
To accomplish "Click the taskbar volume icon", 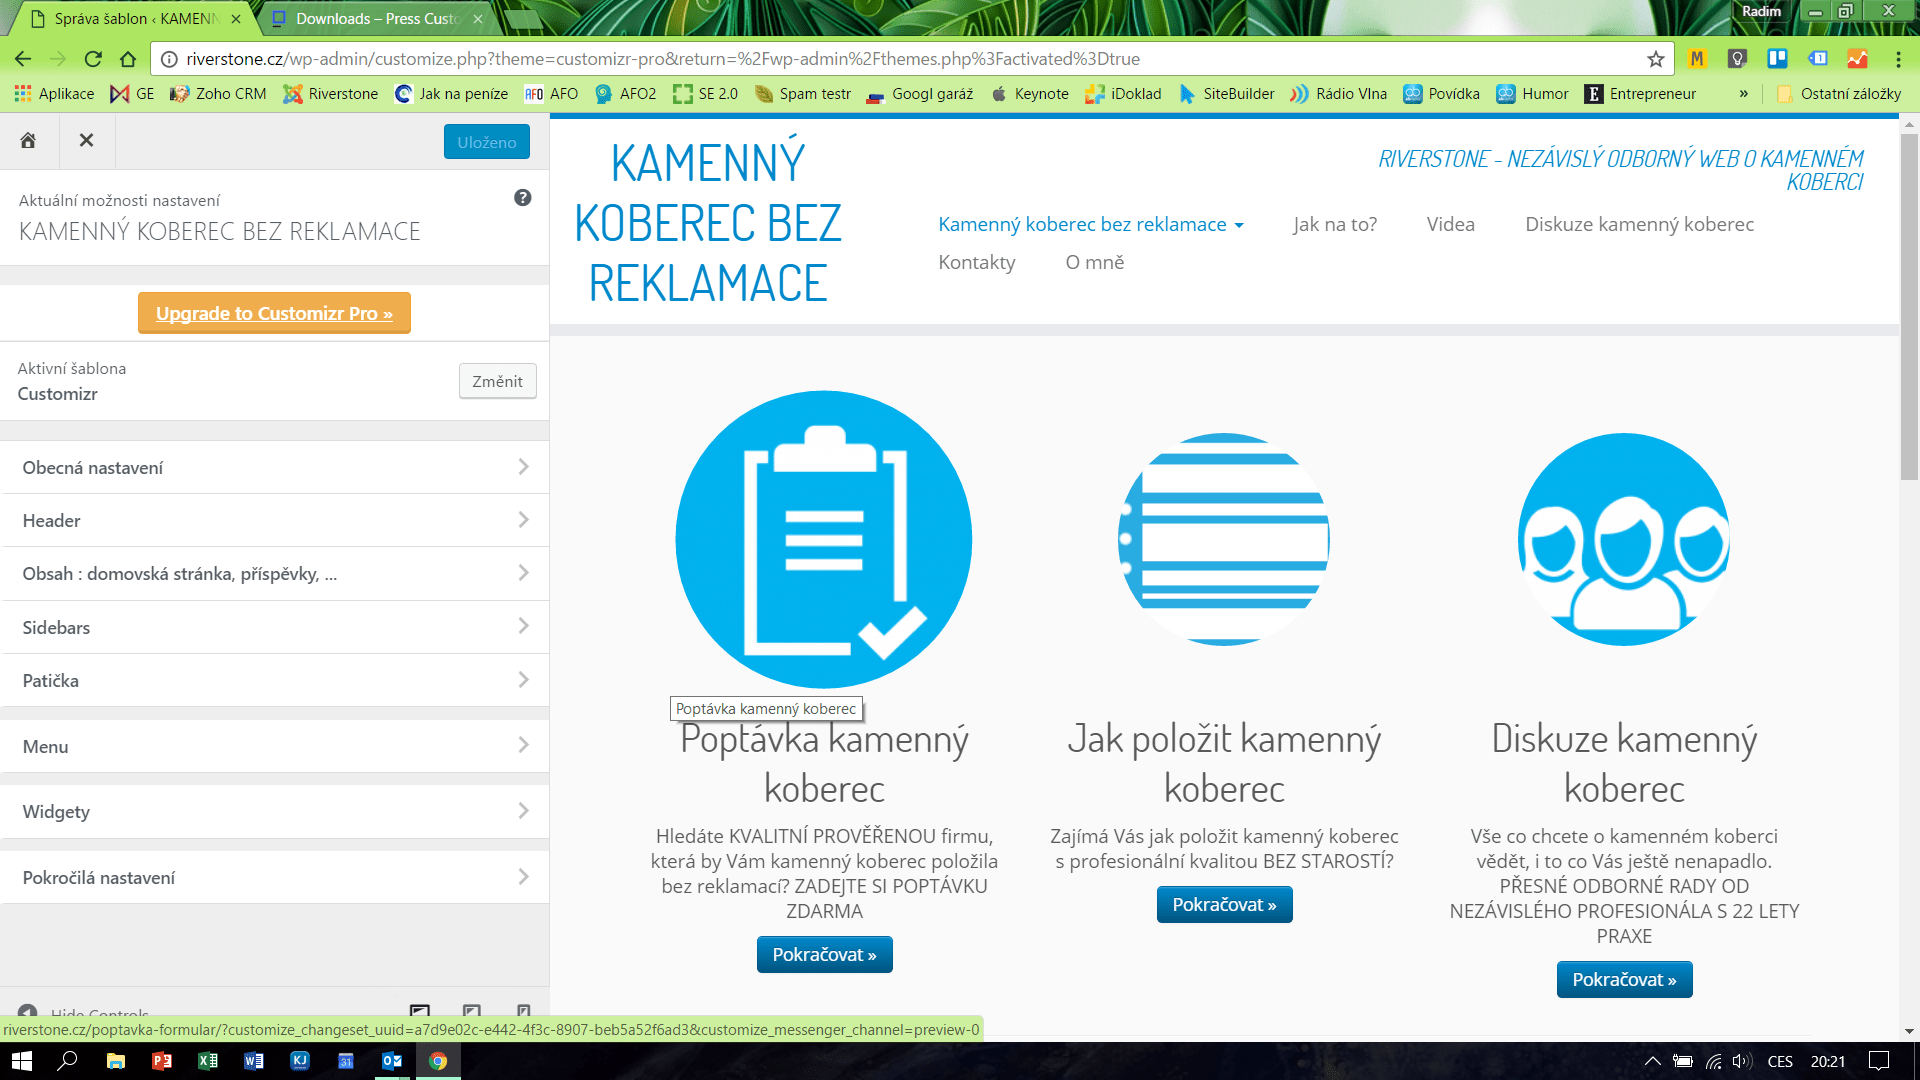I will pos(1742,1061).
